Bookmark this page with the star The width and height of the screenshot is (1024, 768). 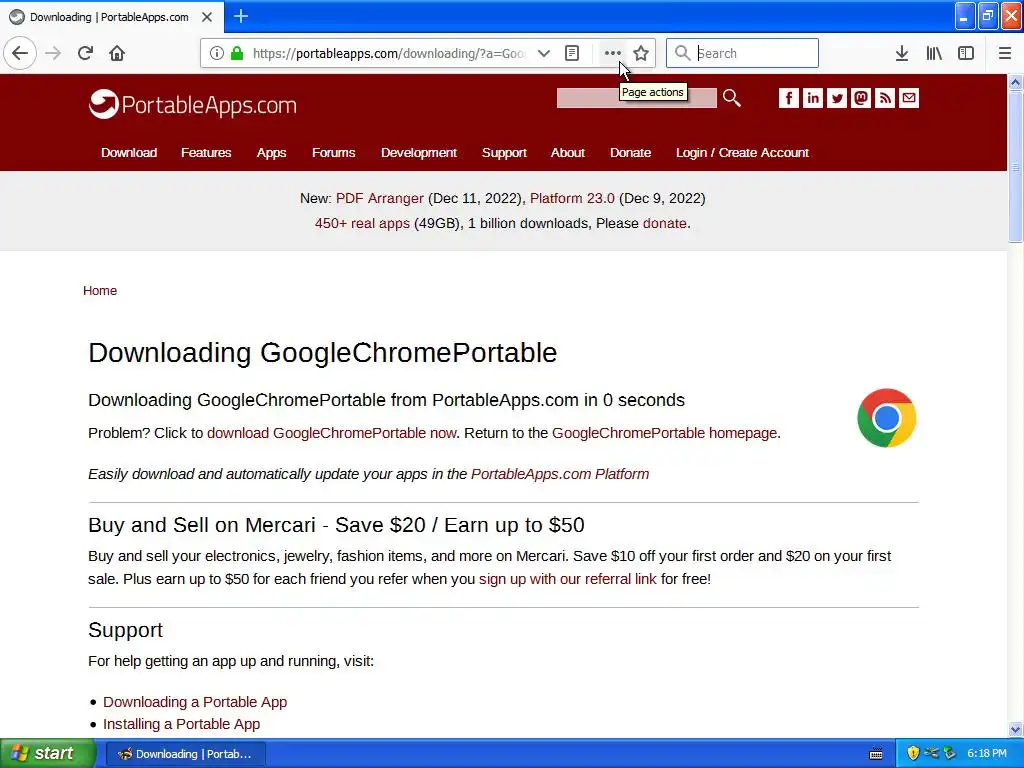pos(641,53)
